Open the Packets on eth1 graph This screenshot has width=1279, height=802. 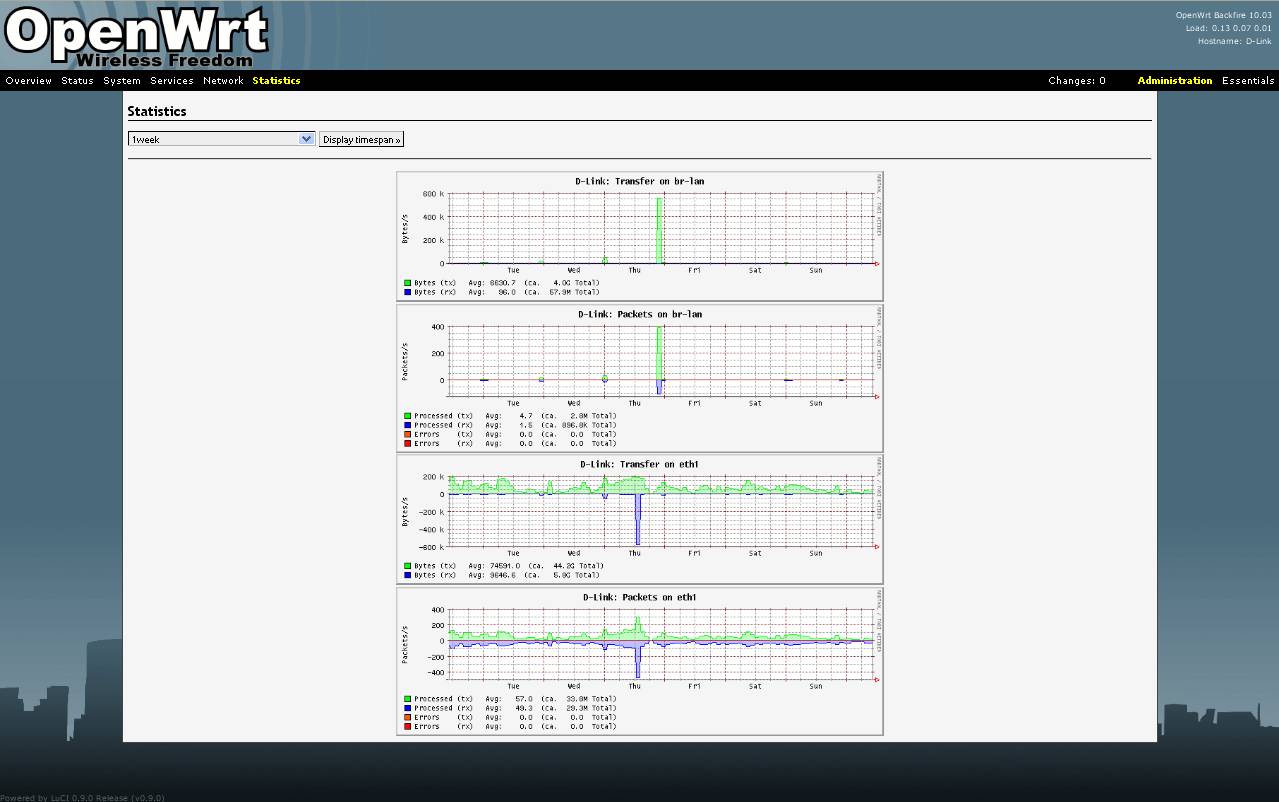click(640, 661)
